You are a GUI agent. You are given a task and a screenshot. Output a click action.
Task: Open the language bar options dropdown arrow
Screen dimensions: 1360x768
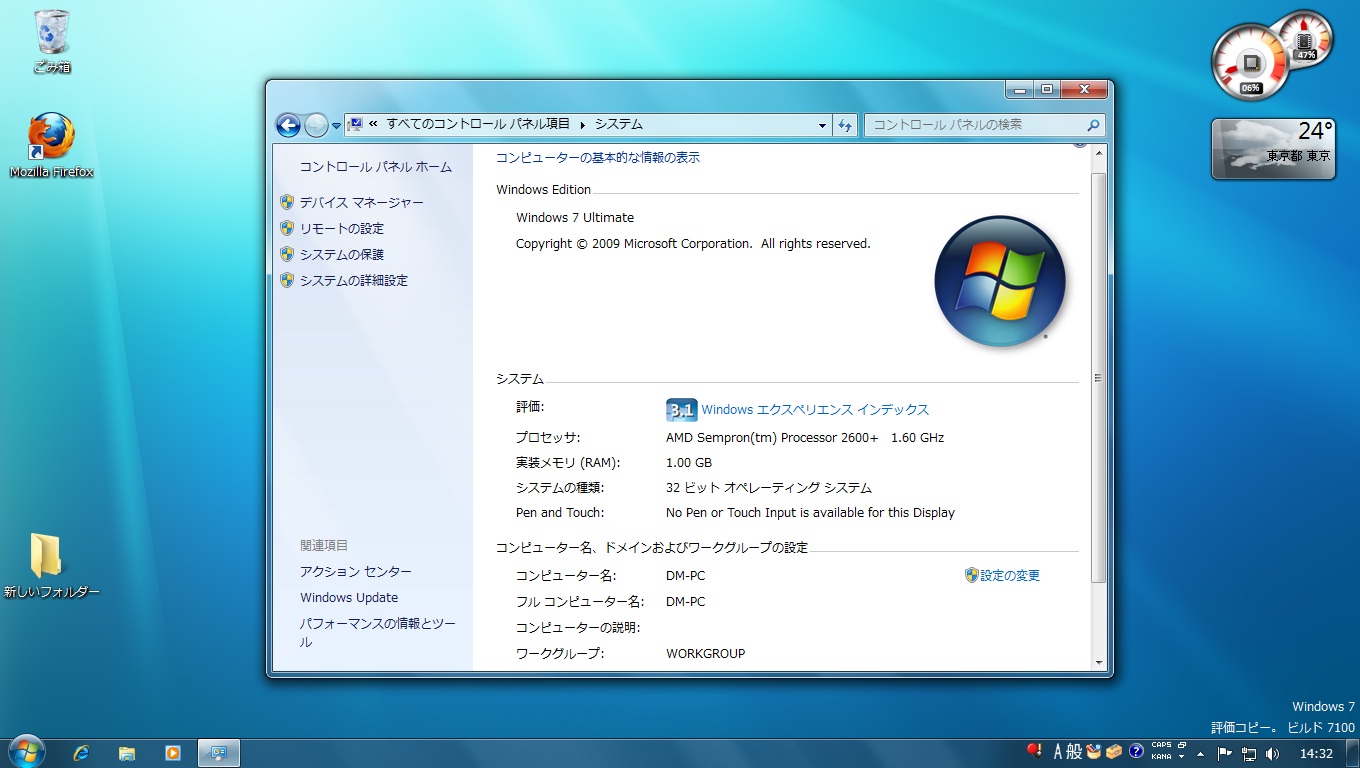(x=1182, y=757)
